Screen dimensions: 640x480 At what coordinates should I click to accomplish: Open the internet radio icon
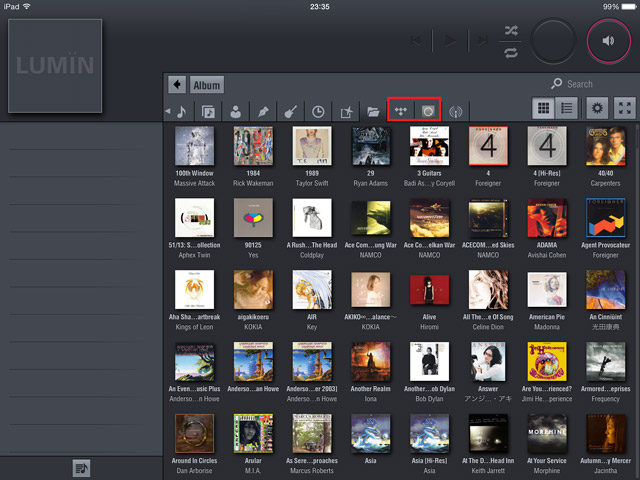[456, 111]
